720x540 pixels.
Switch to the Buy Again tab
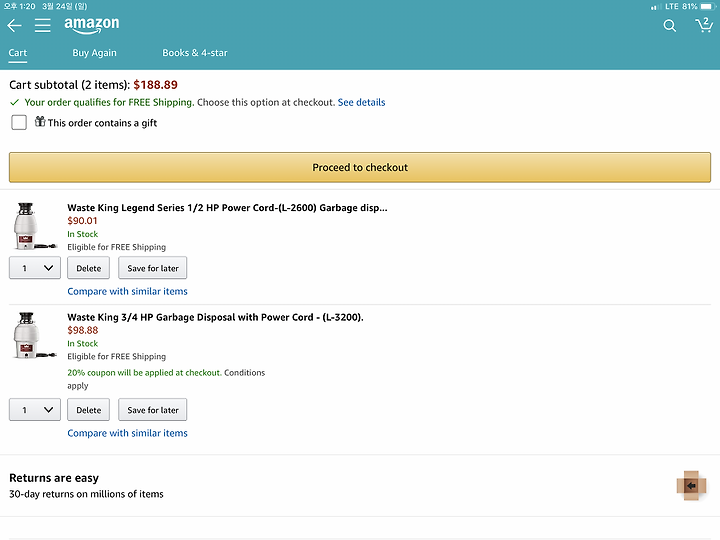coord(94,53)
